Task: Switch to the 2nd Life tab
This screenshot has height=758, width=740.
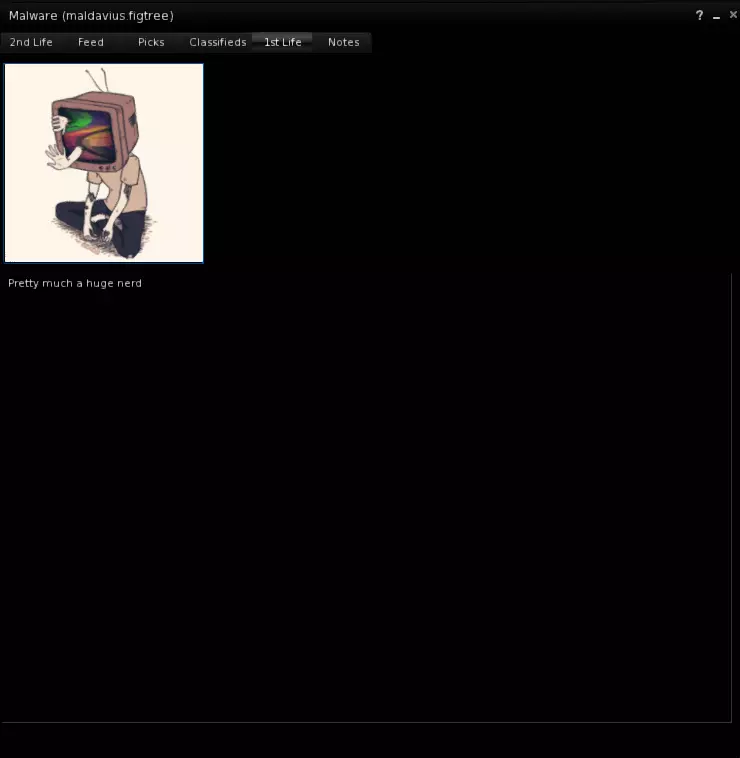Action: [x=31, y=42]
